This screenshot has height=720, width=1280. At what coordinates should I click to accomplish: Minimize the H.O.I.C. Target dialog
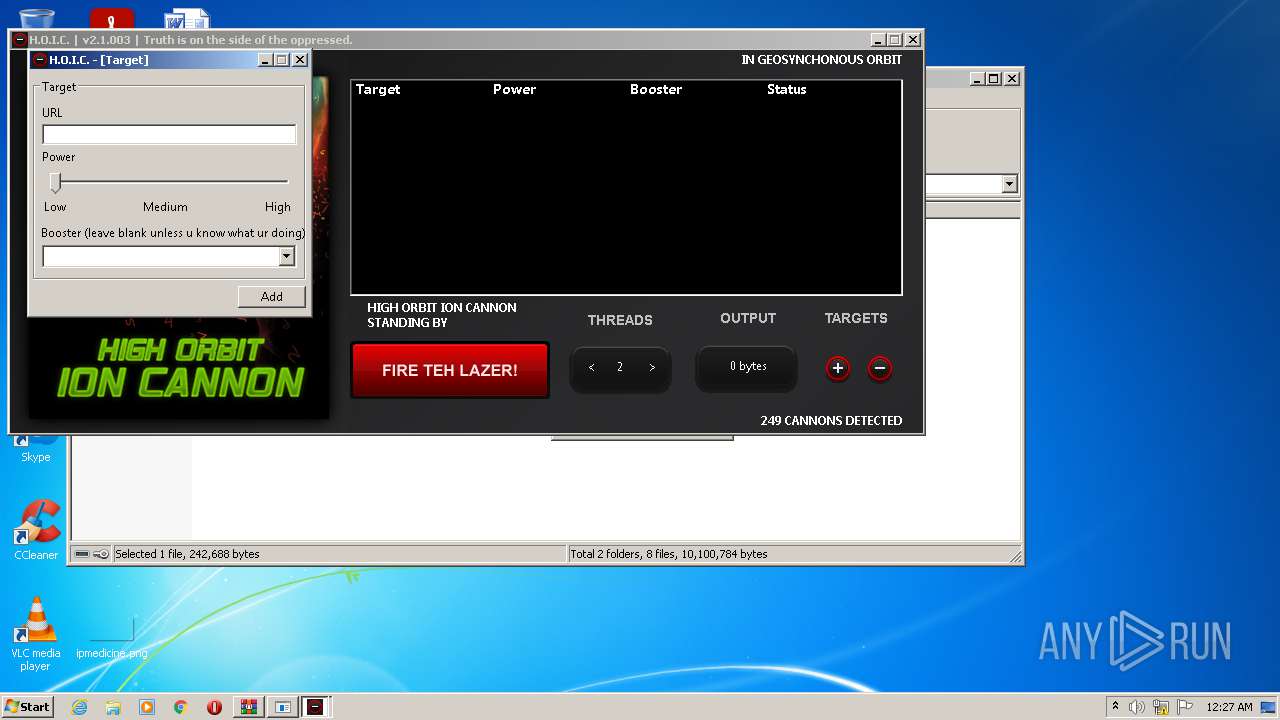(x=265, y=60)
